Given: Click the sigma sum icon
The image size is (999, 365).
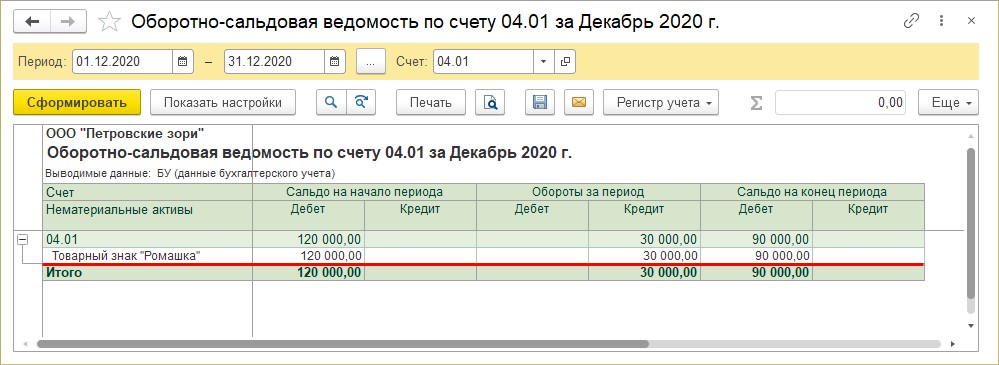Looking at the screenshot, I should pyautogui.click(x=756, y=103).
